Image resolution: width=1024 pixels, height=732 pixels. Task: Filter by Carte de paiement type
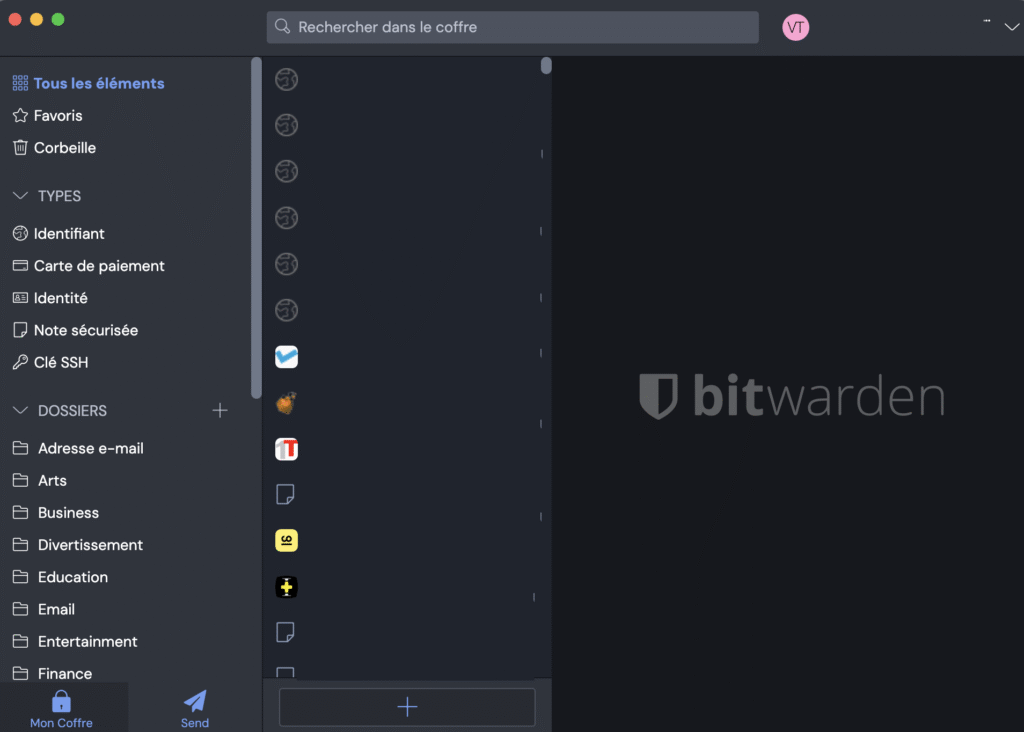click(x=88, y=266)
